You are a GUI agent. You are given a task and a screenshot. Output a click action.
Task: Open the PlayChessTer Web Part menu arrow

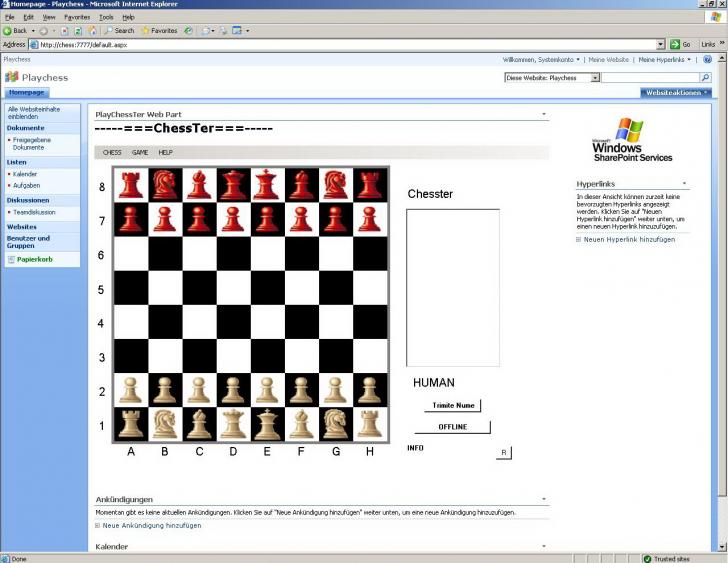tap(544, 114)
